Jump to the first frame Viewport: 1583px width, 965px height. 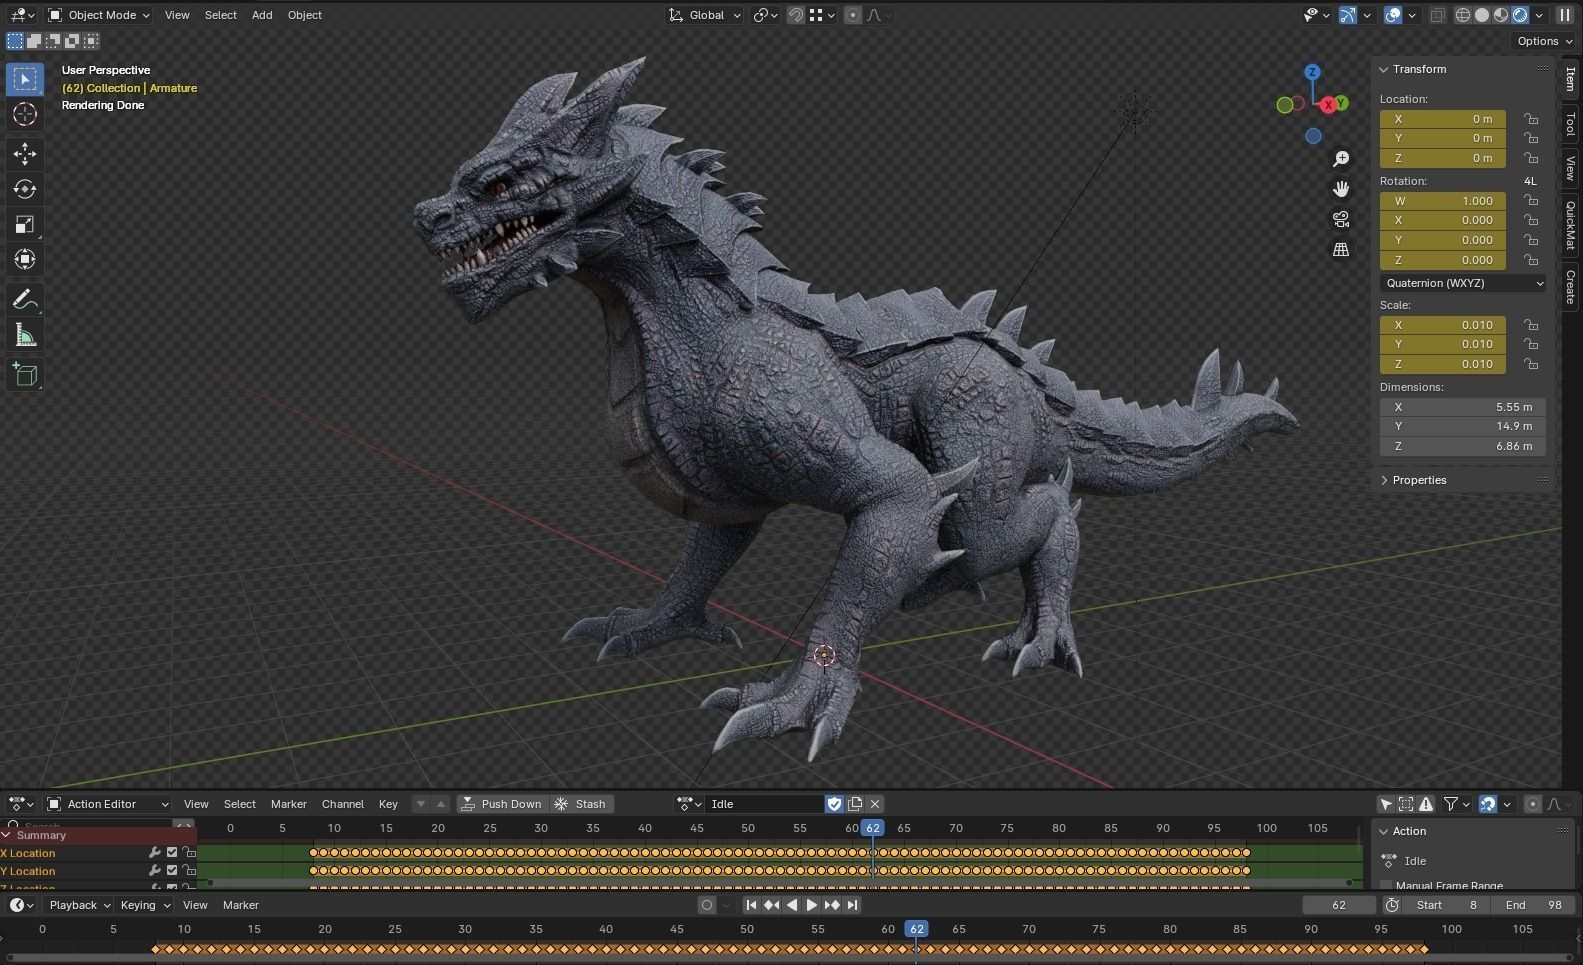pyautogui.click(x=751, y=905)
